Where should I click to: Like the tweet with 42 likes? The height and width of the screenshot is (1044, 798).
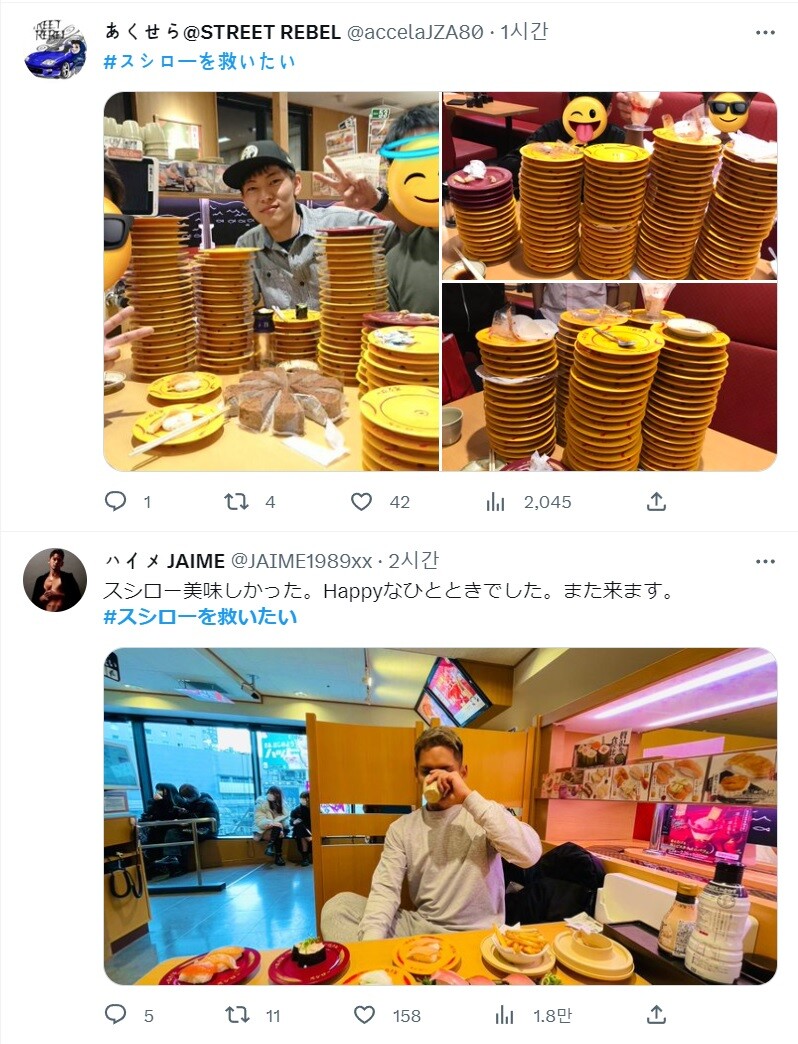pos(361,501)
